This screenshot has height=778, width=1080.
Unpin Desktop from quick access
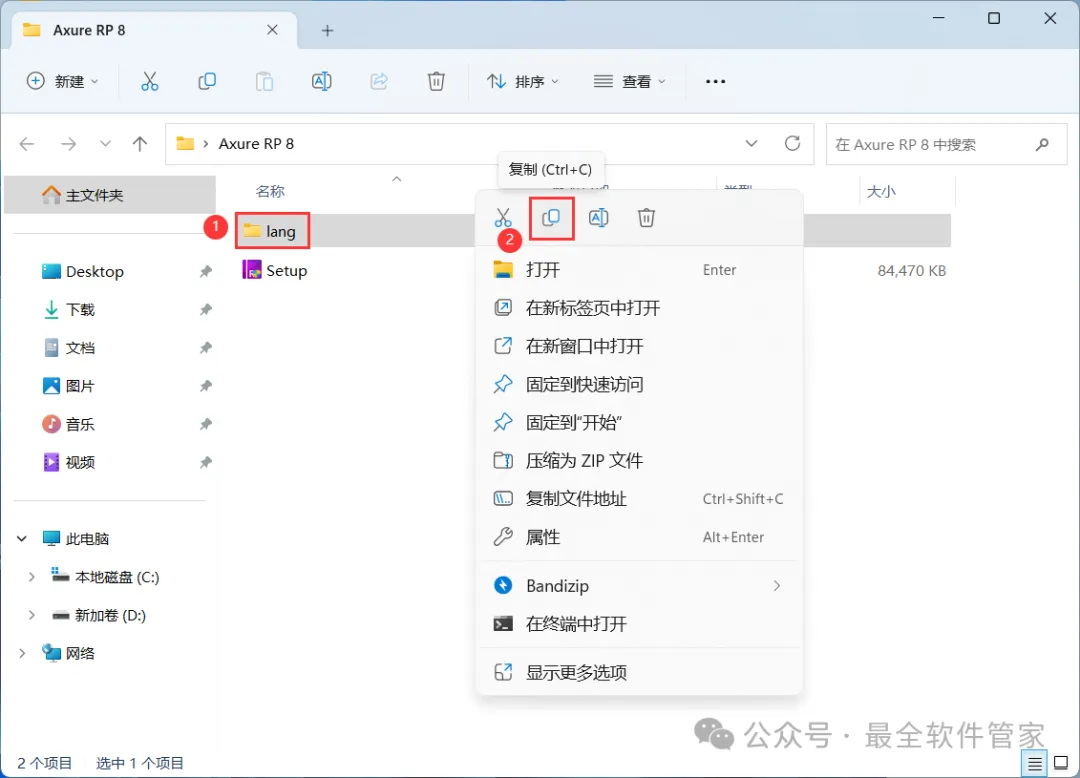pyautogui.click(x=205, y=271)
